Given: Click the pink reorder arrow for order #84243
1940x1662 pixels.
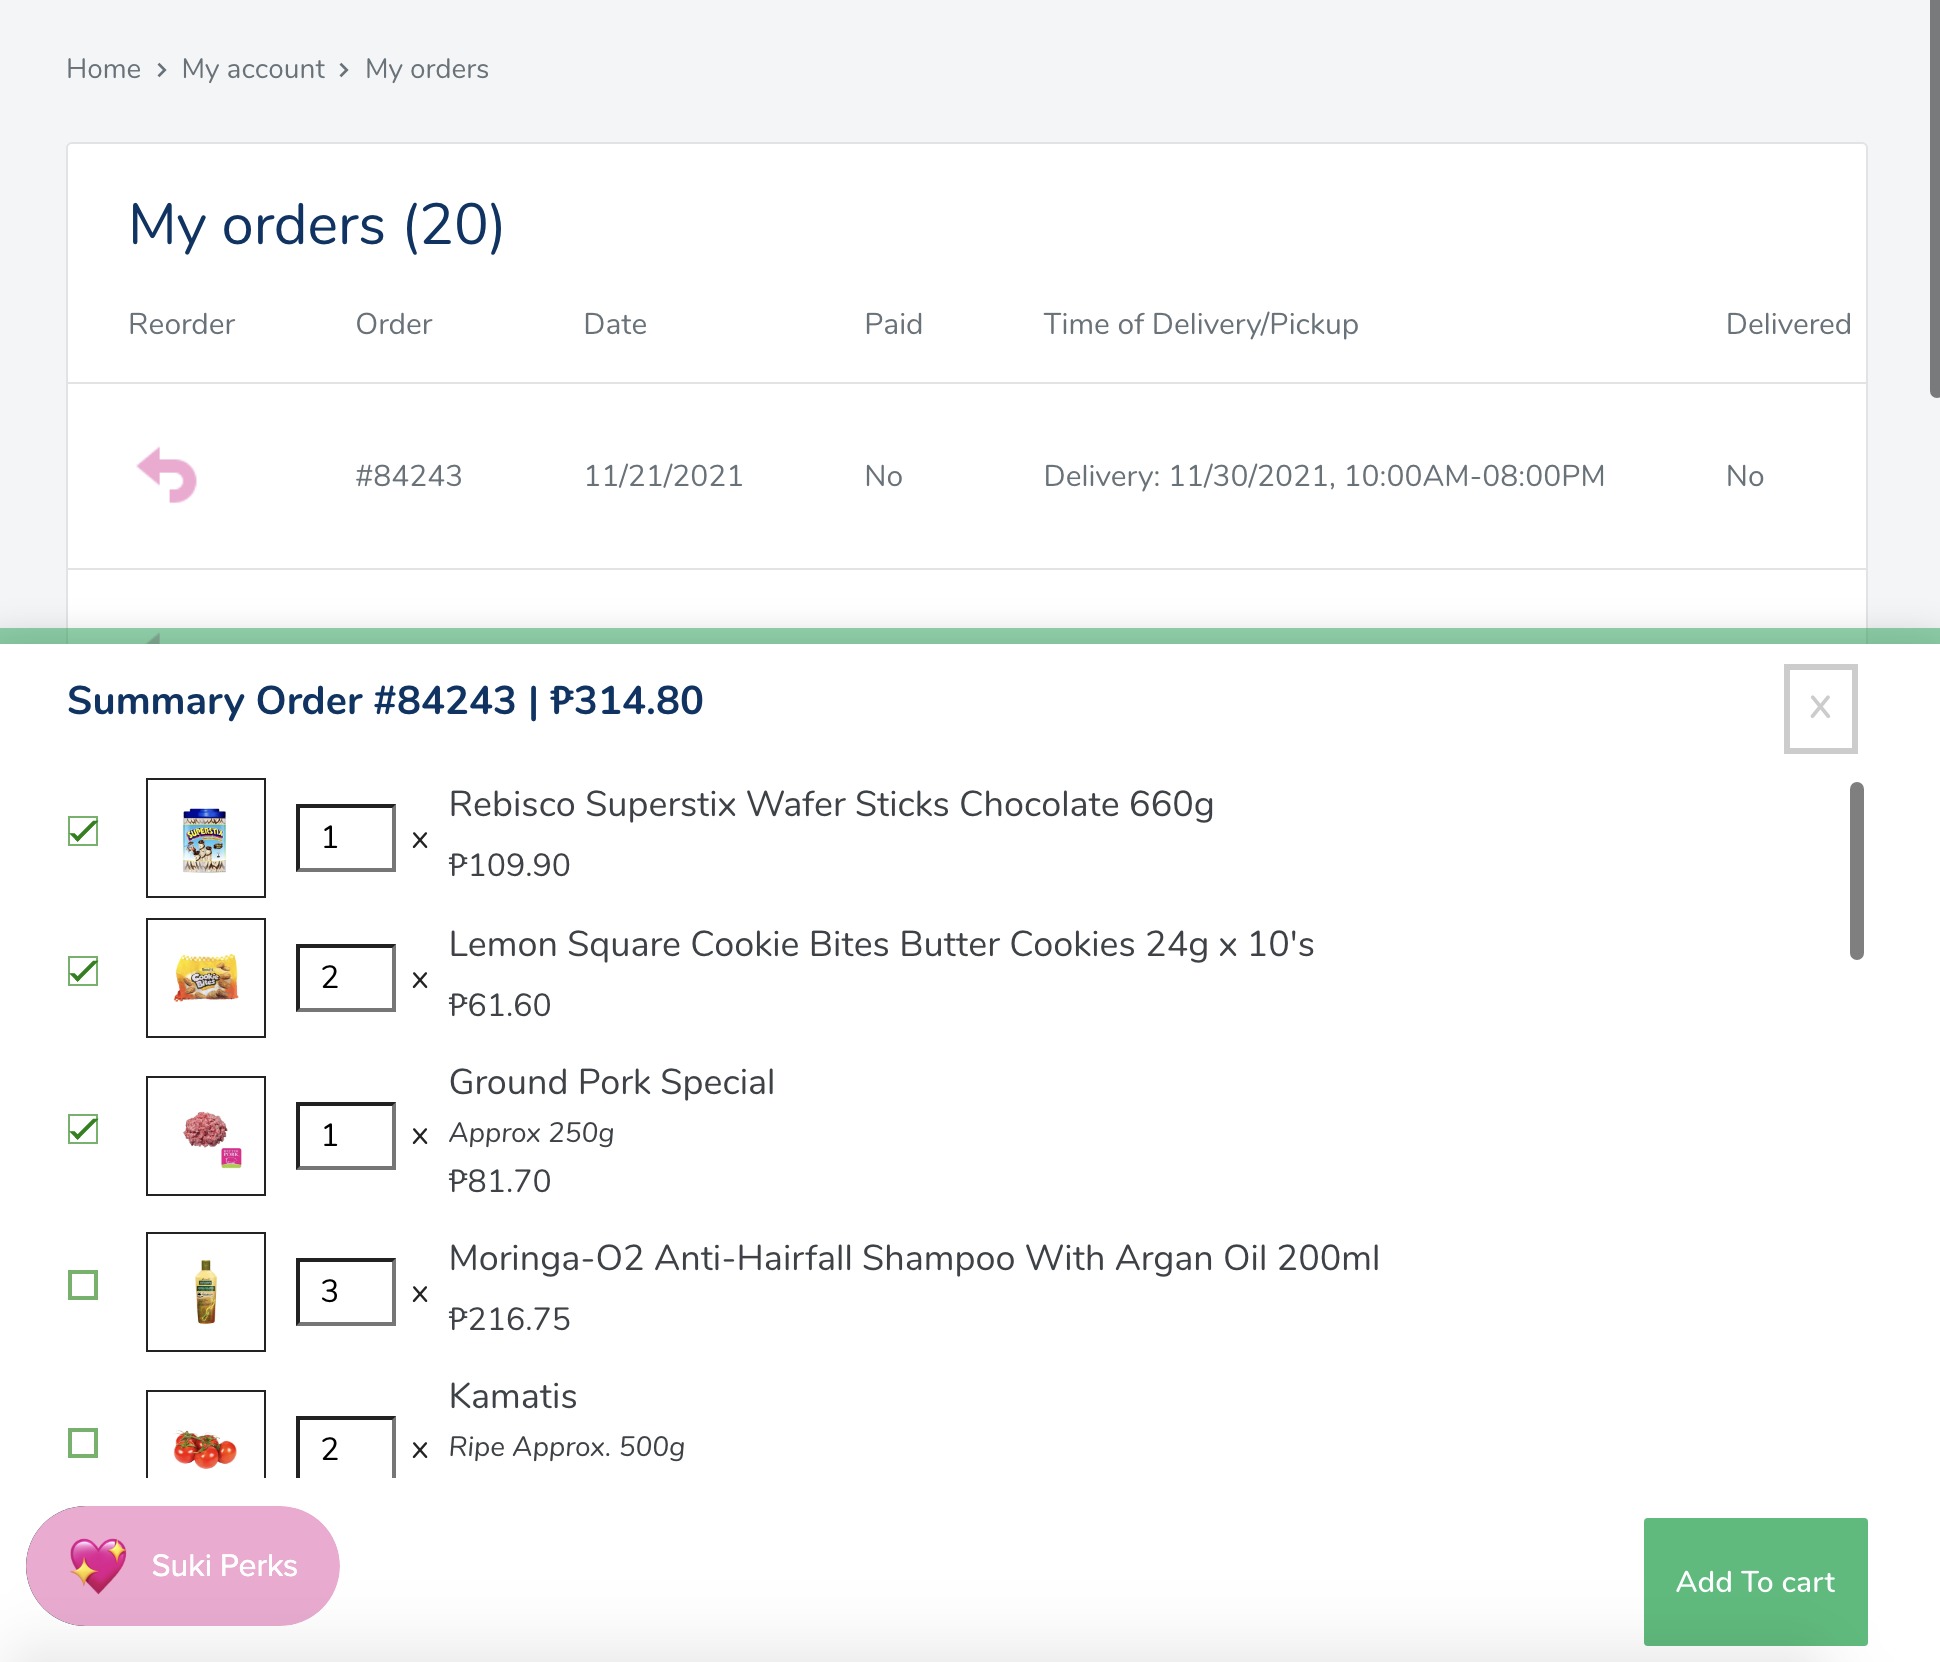Looking at the screenshot, I should pos(167,475).
